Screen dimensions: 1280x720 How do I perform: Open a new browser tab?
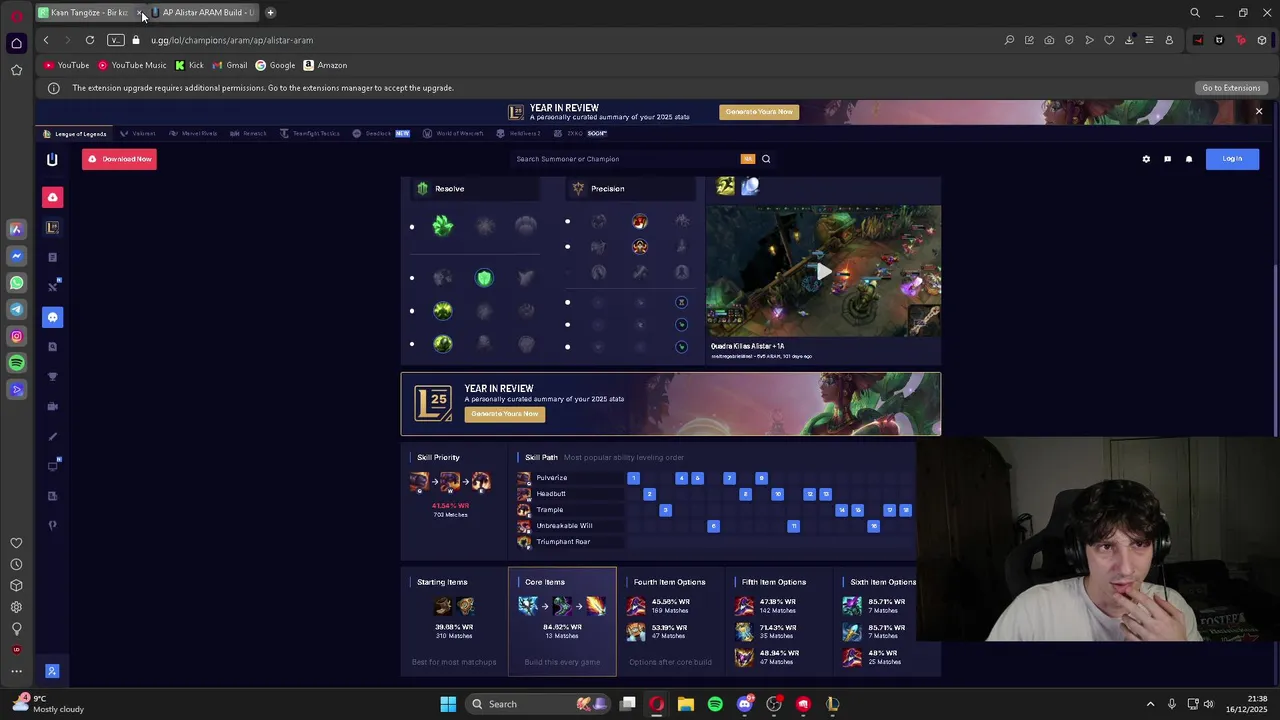(270, 12)
